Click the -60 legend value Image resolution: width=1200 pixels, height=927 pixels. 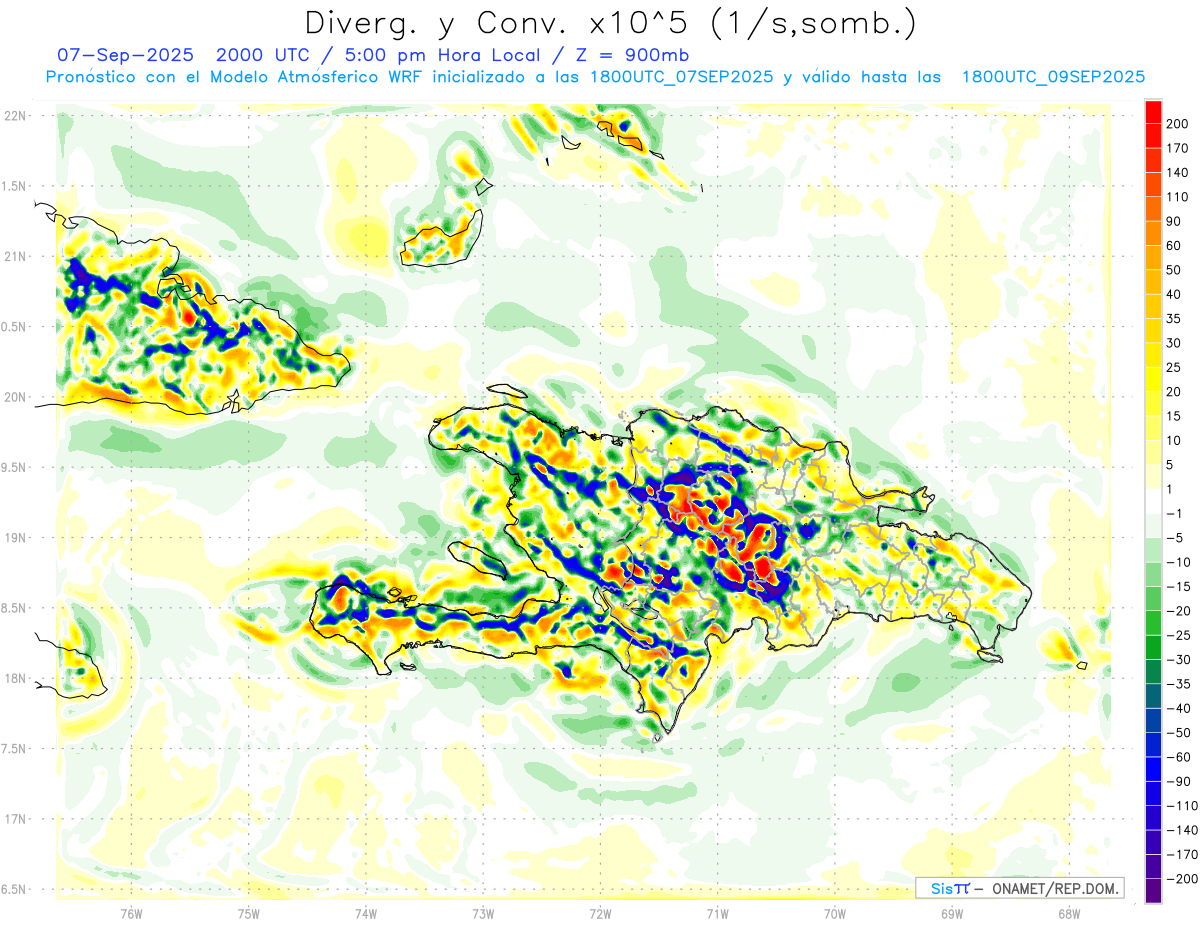pyautogui.click(x=1178, y=757)
